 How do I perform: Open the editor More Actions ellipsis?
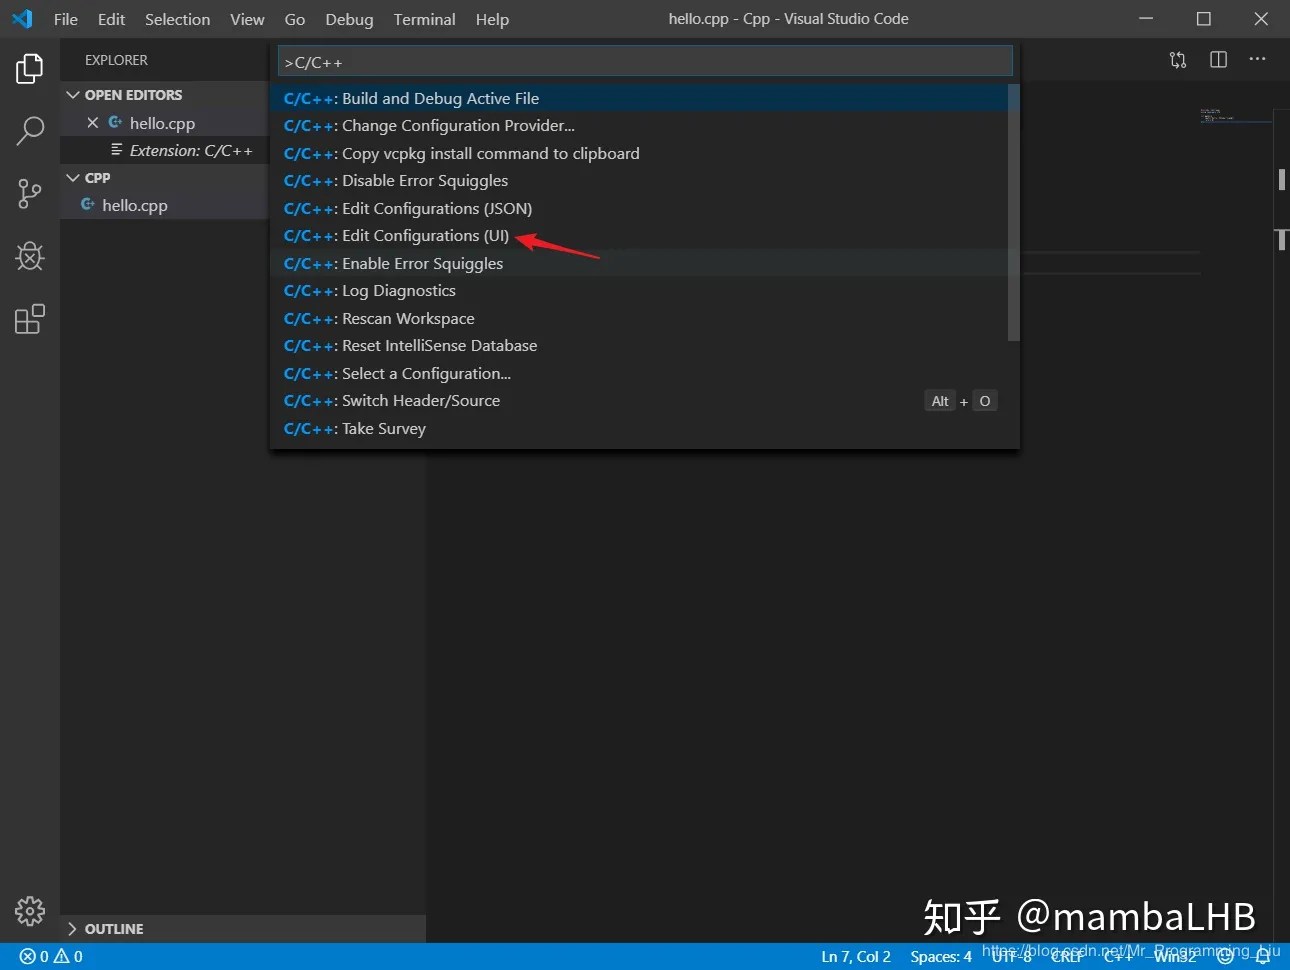[x=1257, y=59]
